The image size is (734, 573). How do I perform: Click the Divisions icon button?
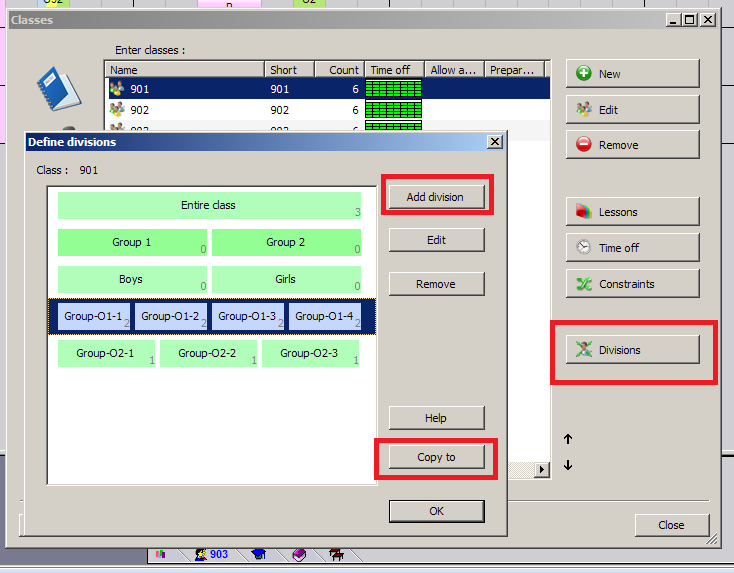[583, 350]
